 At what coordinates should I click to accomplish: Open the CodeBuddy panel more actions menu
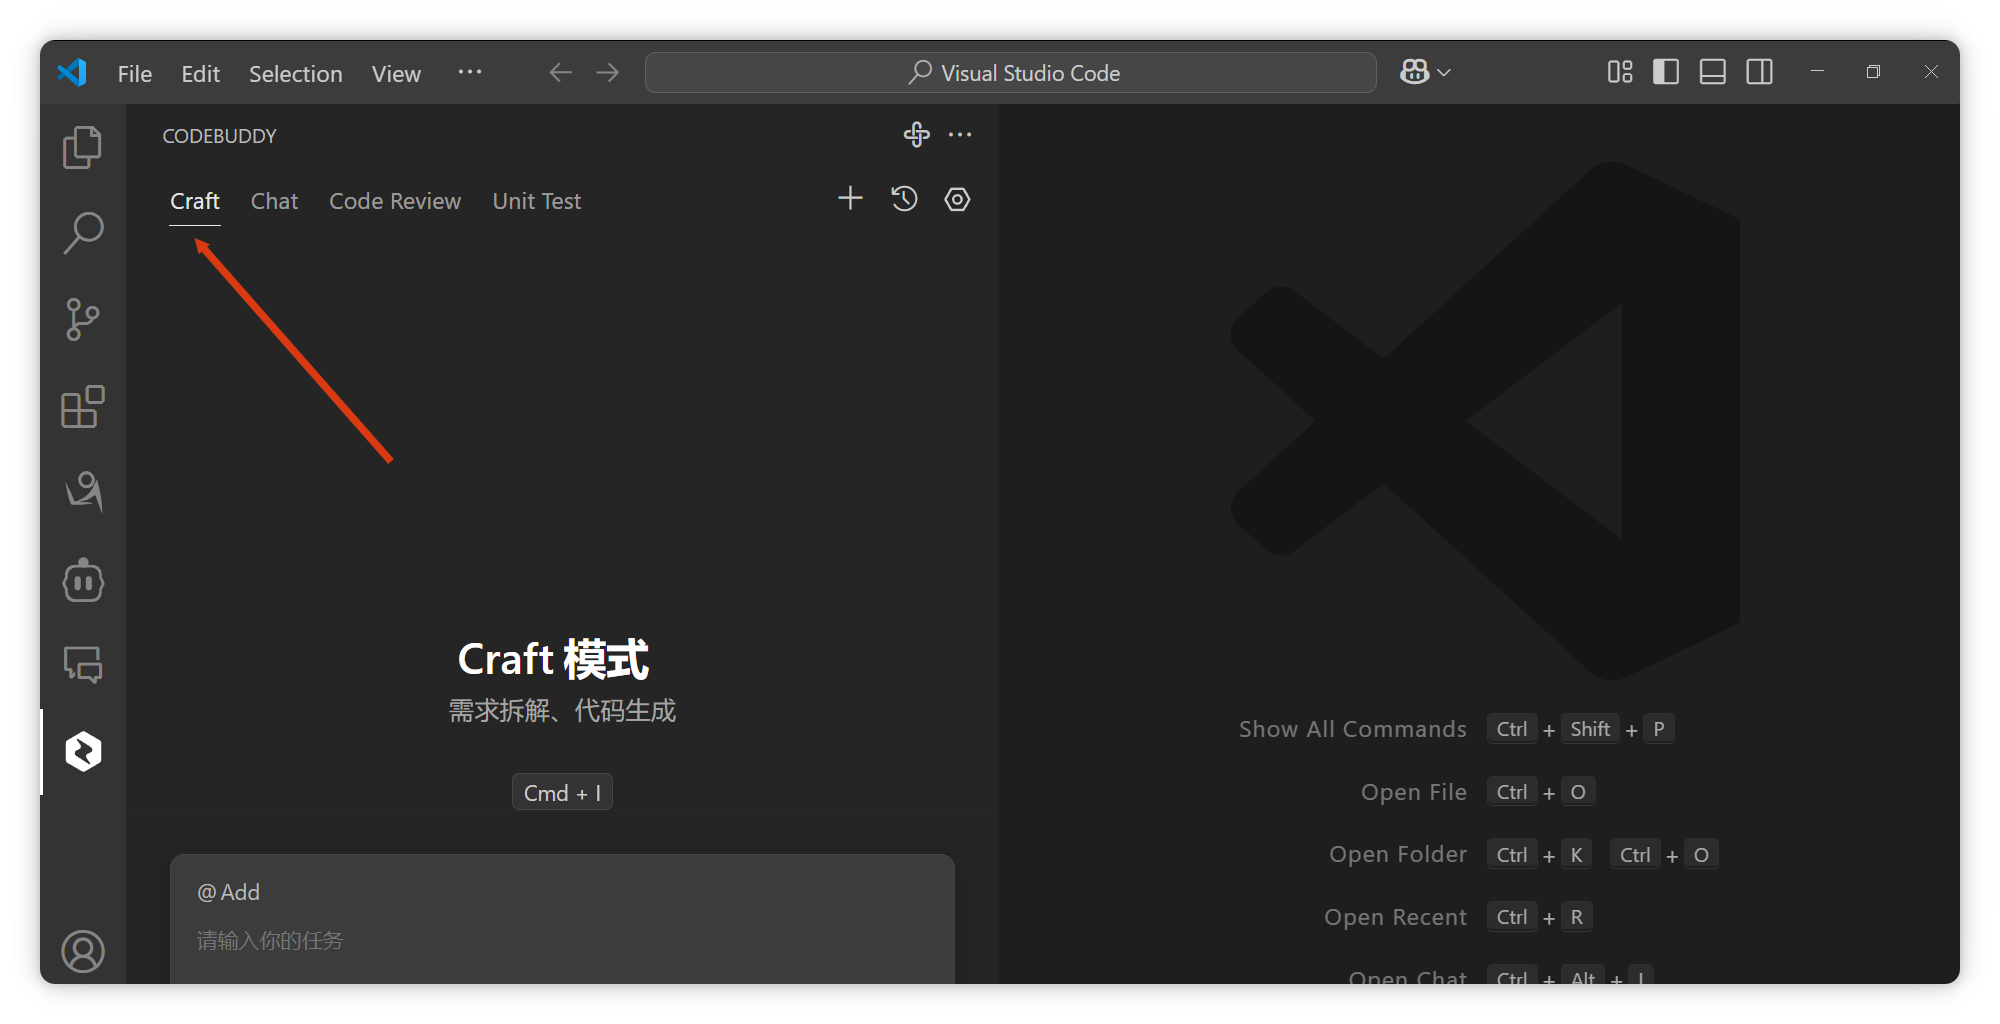(960, 135)
